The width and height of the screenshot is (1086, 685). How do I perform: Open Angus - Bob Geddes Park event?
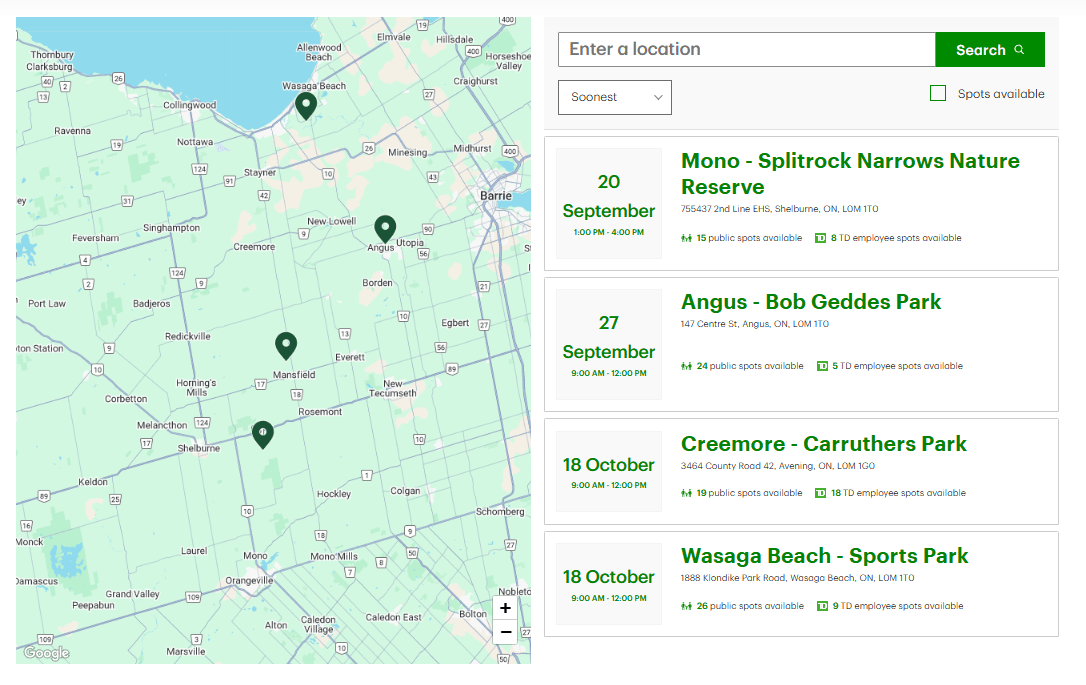[811, 302]
